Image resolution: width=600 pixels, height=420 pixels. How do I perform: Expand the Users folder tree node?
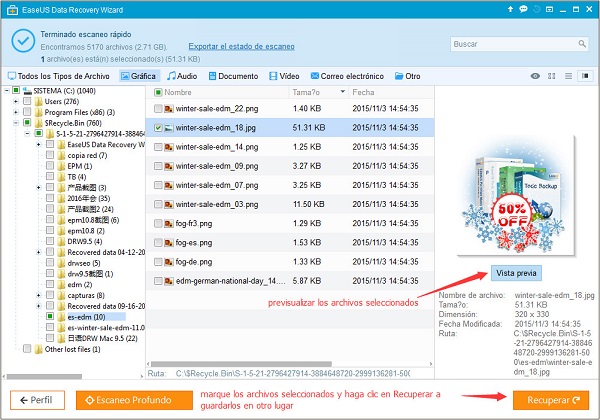pos(16,101)
